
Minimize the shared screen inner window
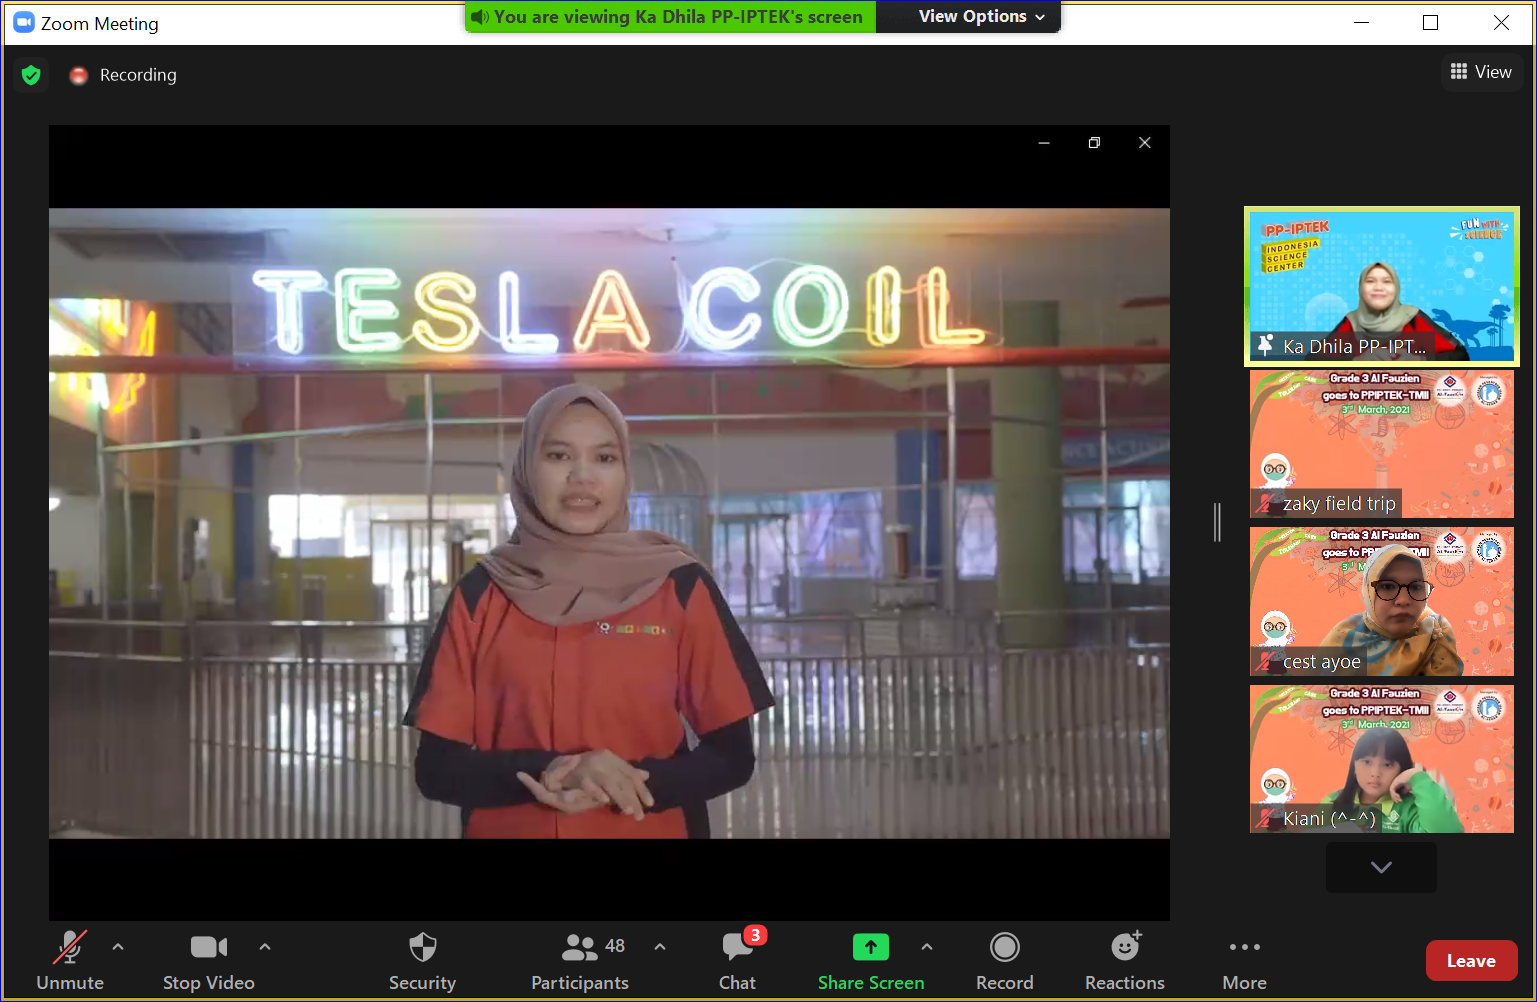pos(1044,143)
